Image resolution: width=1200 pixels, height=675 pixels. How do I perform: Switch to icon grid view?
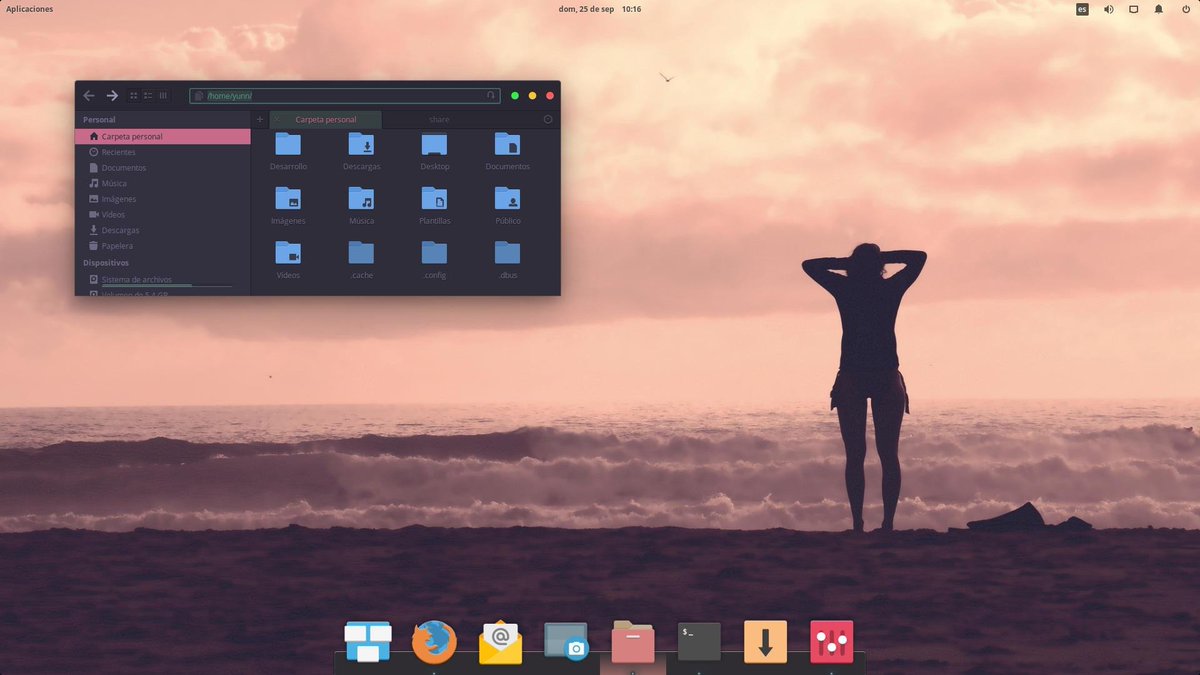[133, 96]
